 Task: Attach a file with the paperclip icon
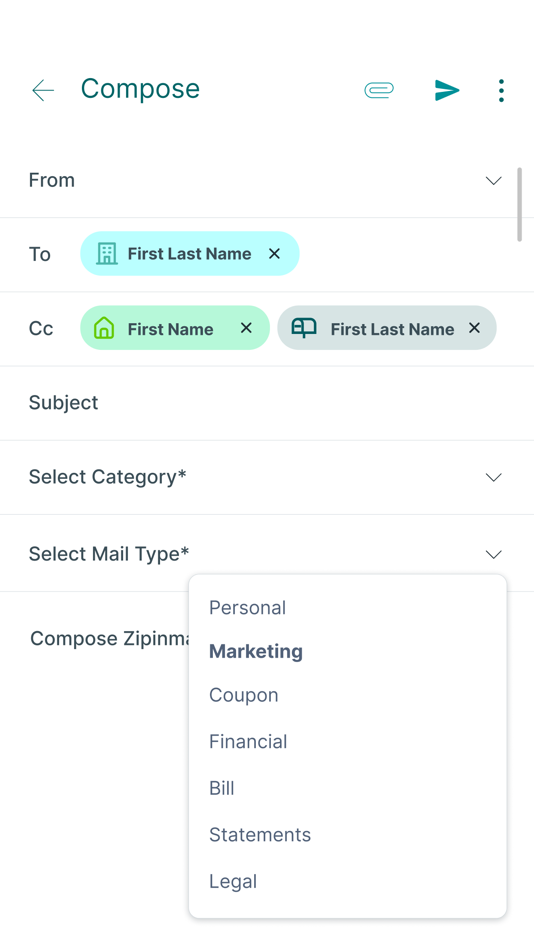pos(379,90)
